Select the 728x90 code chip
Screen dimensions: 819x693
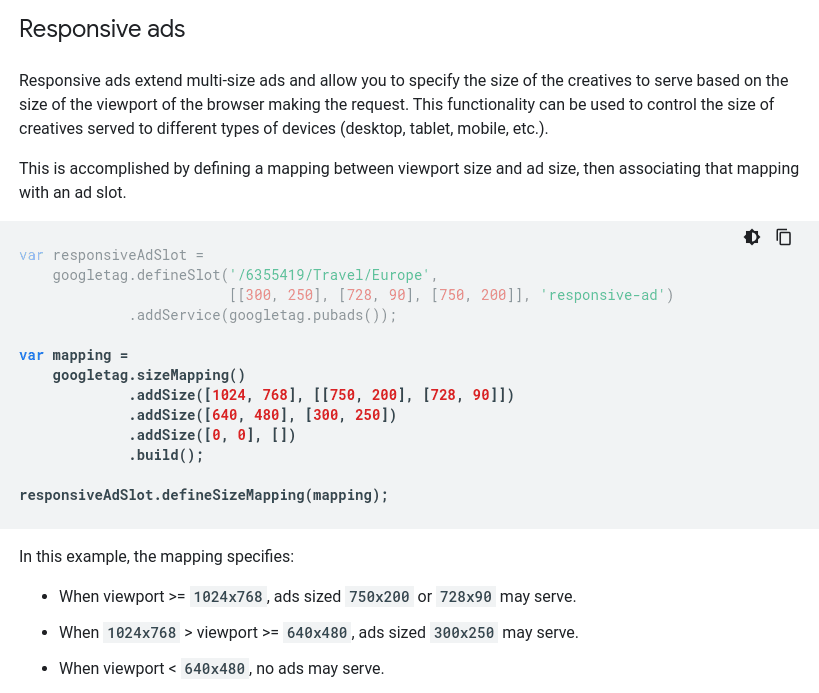pyautogui.click(x=465, y=596)
